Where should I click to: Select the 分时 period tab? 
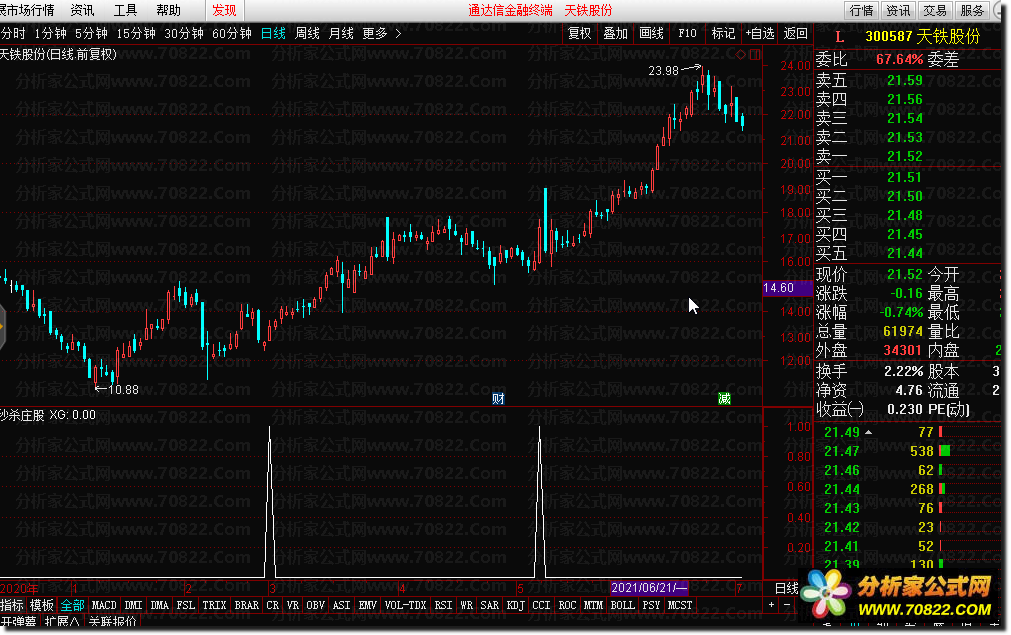point(13,34)
